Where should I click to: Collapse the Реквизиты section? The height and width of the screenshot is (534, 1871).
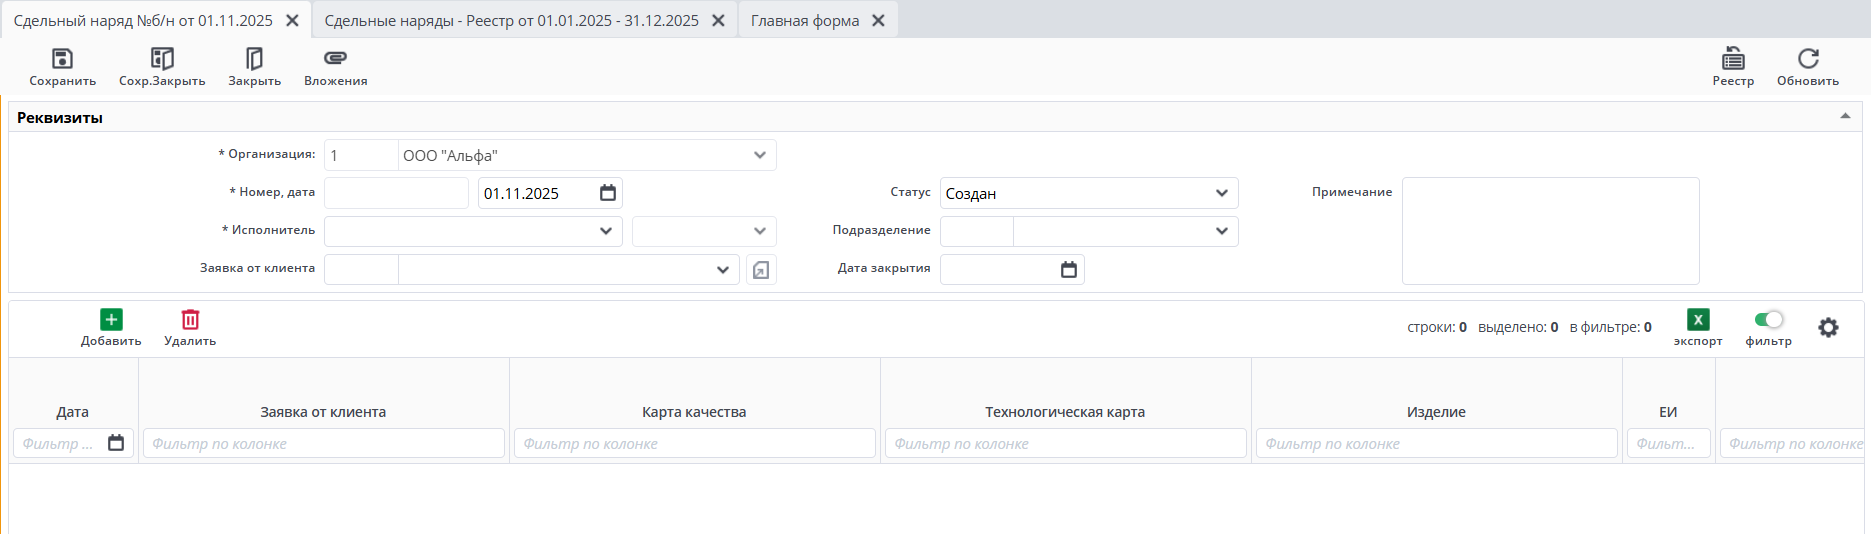[1845, 117]
